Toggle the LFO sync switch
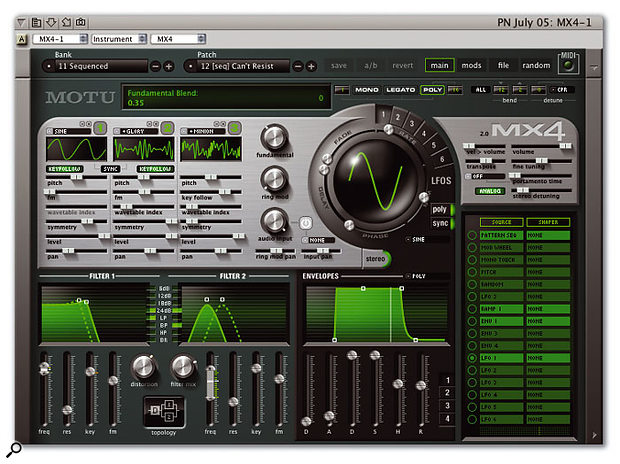 [442, 223]
